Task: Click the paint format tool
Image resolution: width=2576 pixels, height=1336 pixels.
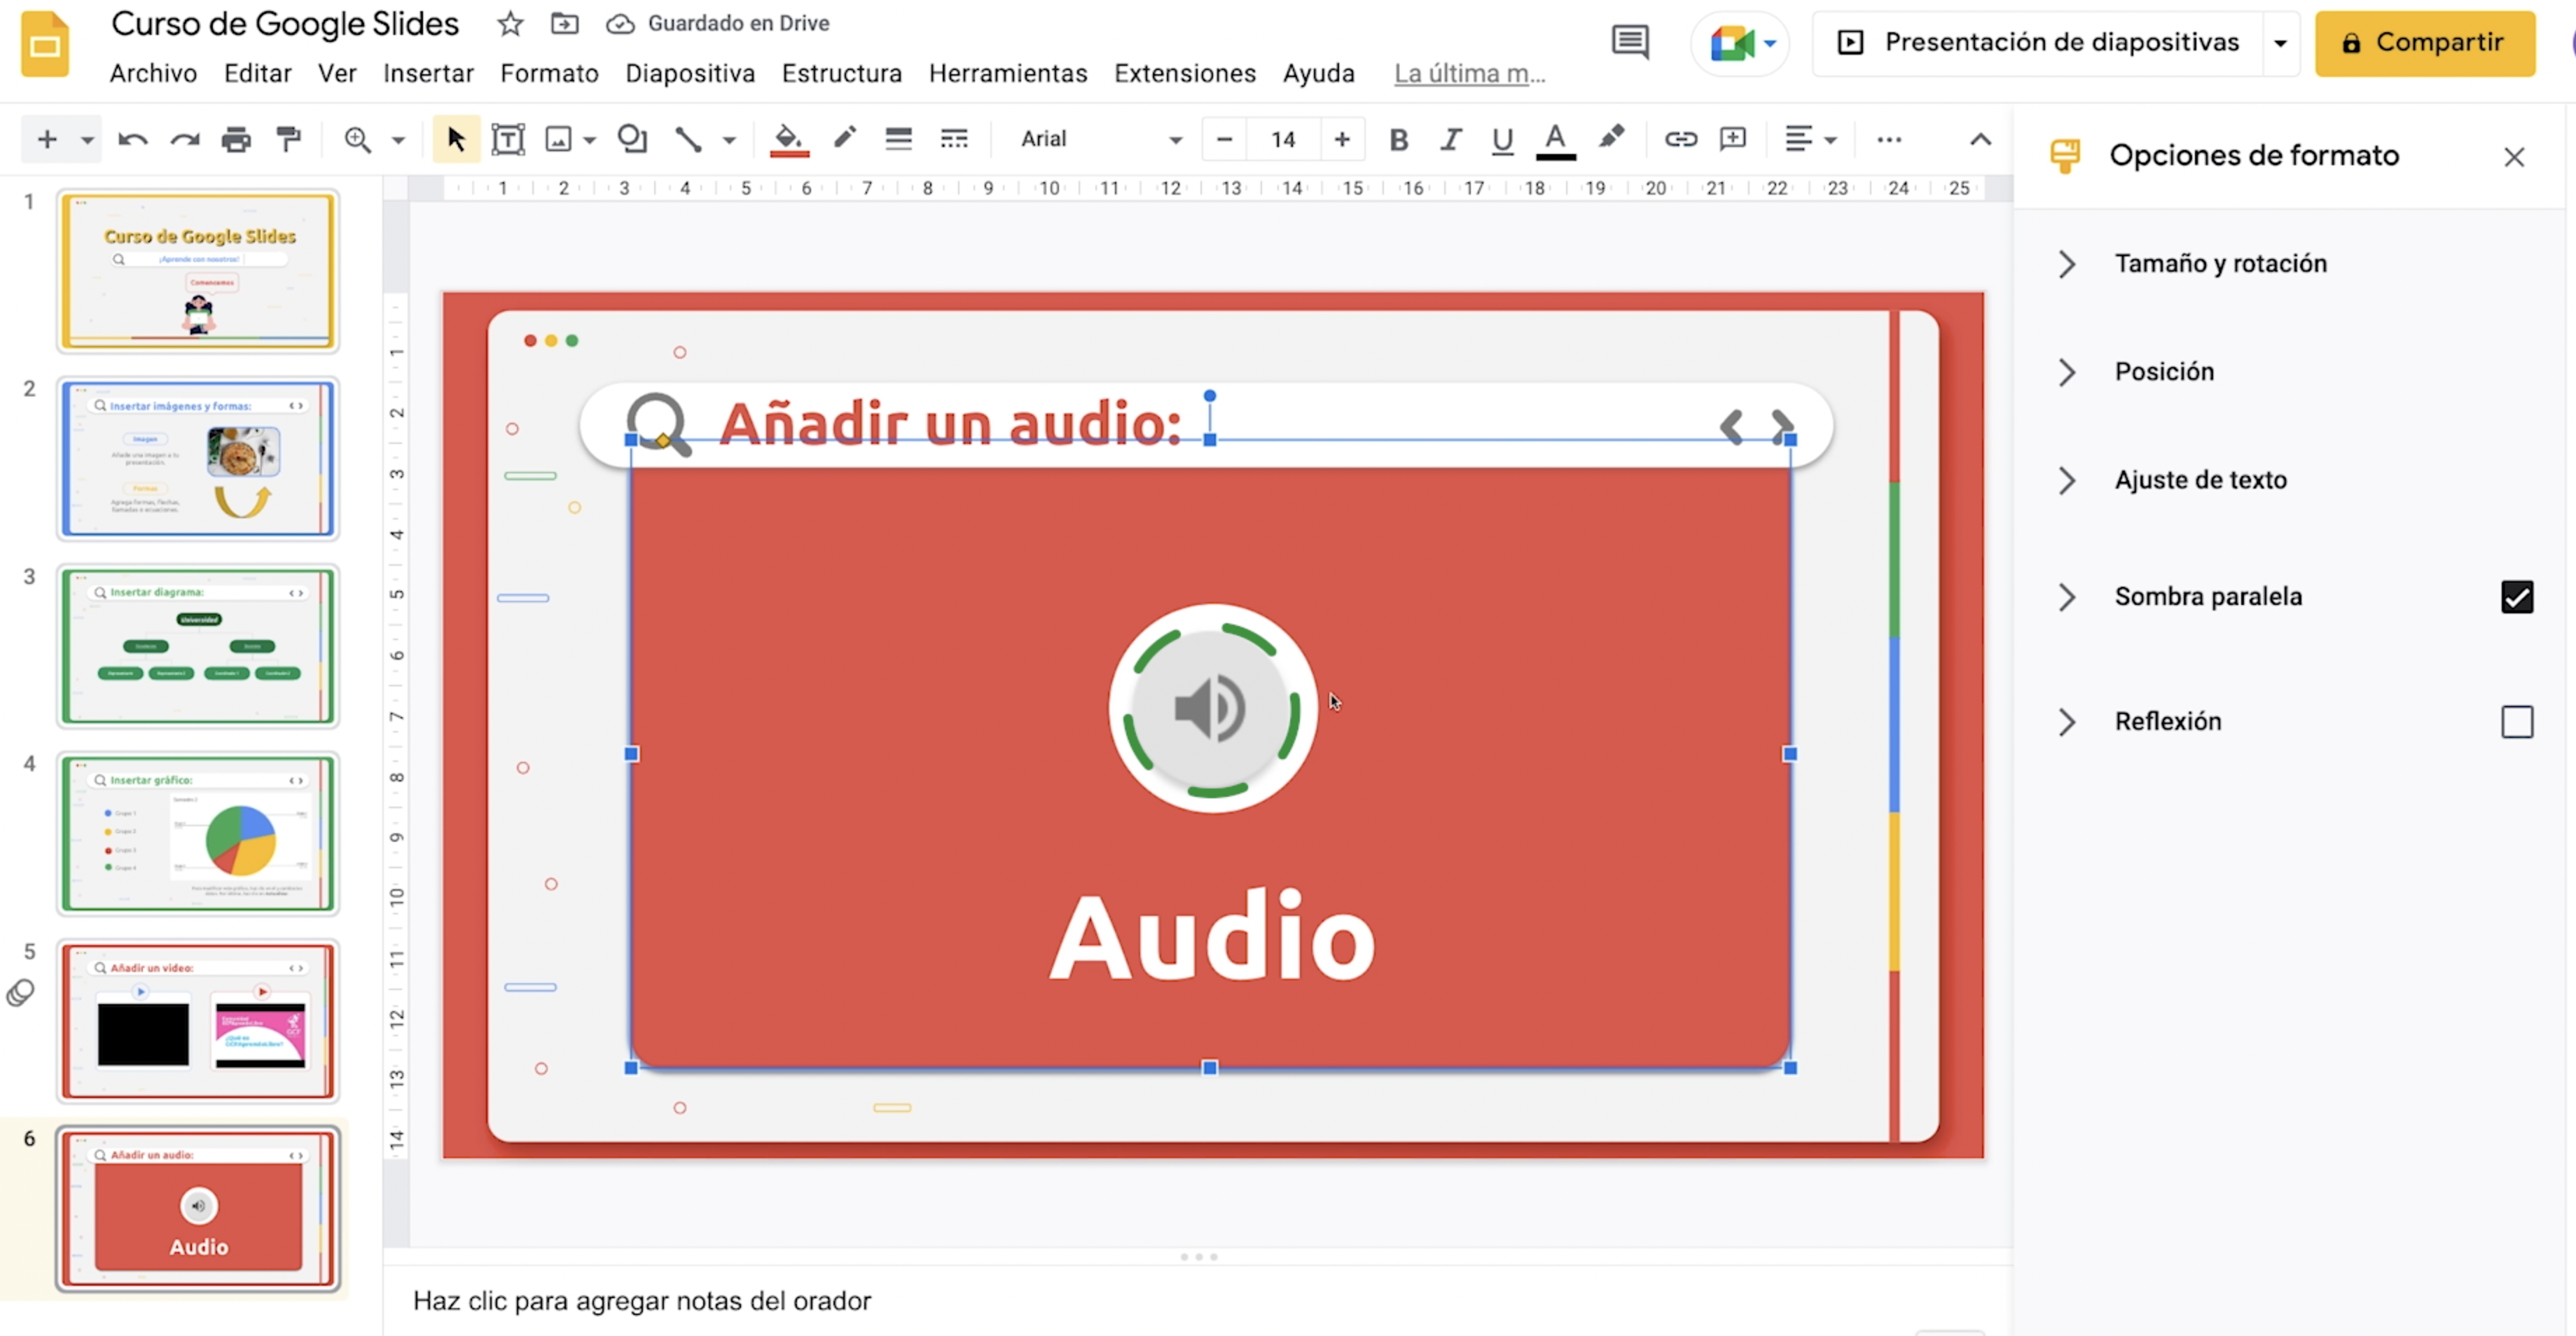Action: [288, 139]
